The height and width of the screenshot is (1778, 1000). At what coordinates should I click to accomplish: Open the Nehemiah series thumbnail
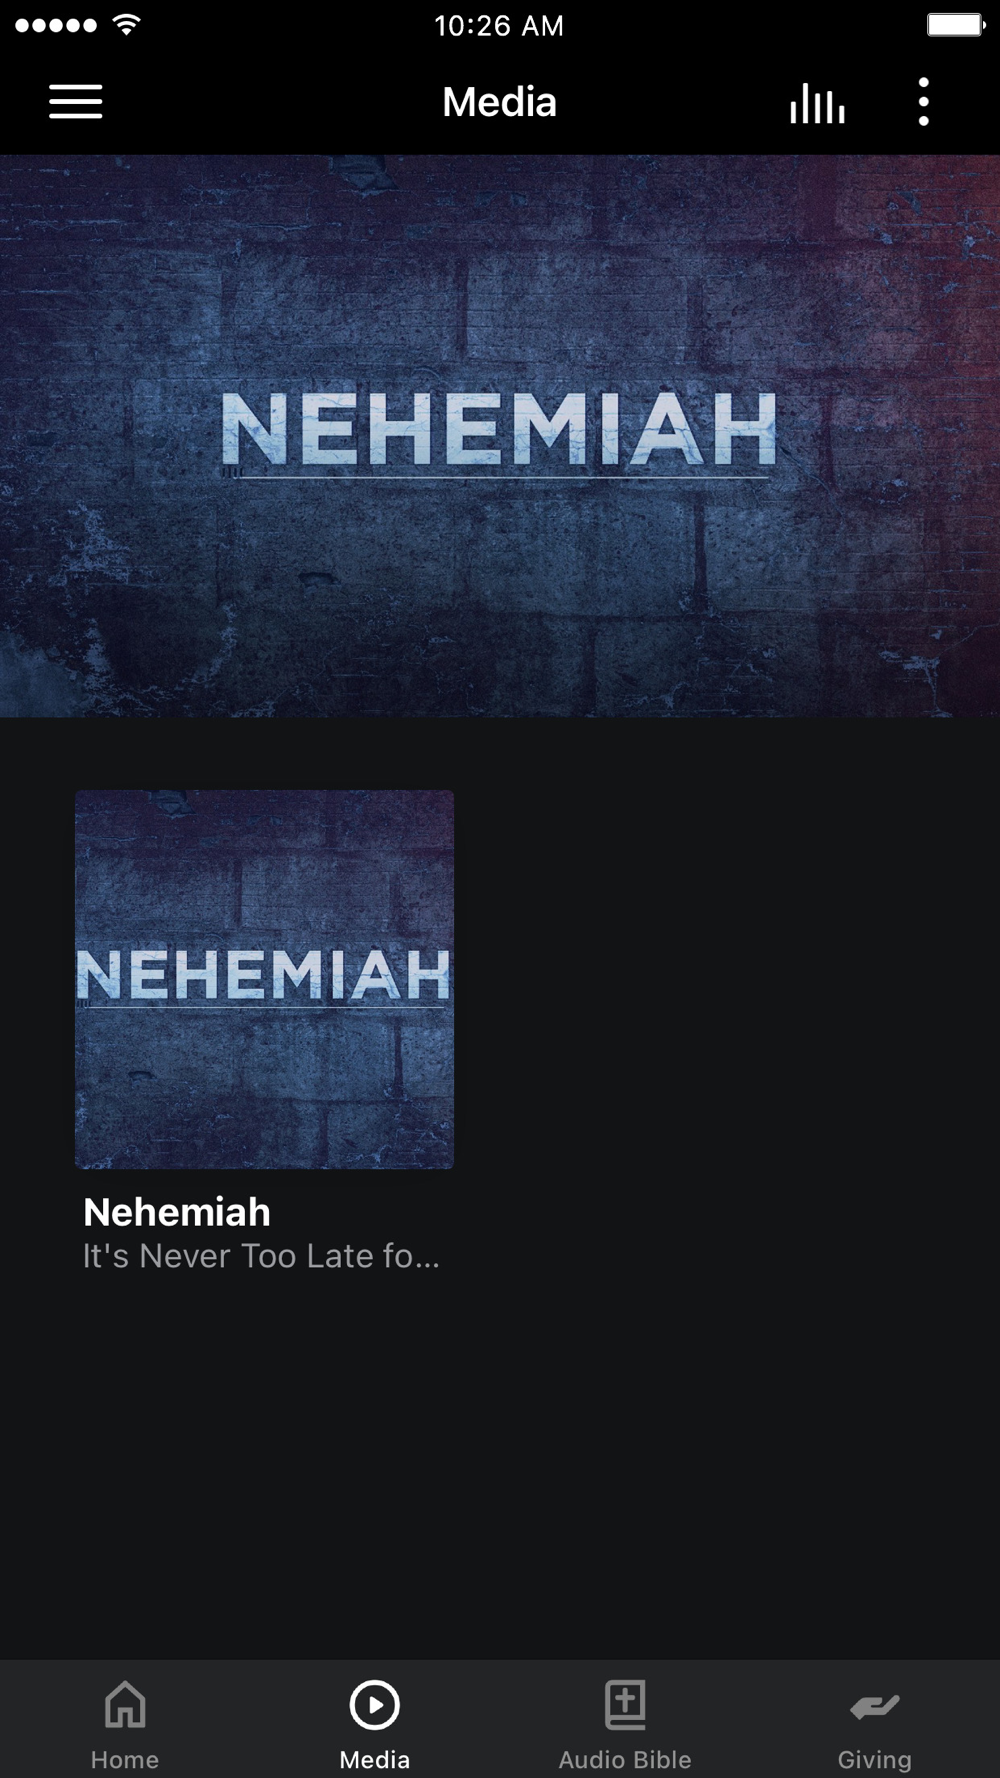point(264,979)
